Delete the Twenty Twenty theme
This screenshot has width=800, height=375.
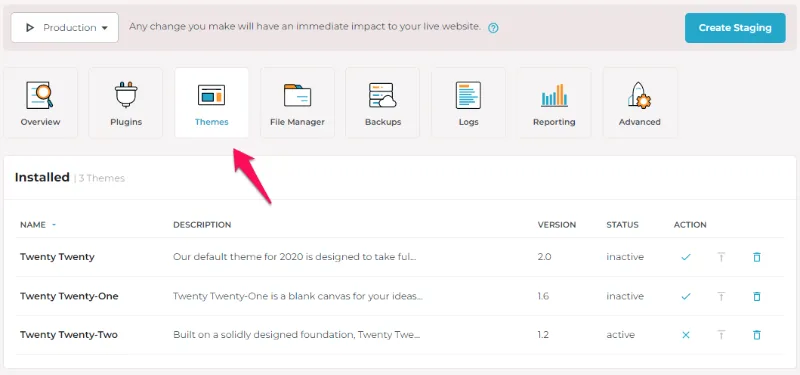click(x=757, y=257)
